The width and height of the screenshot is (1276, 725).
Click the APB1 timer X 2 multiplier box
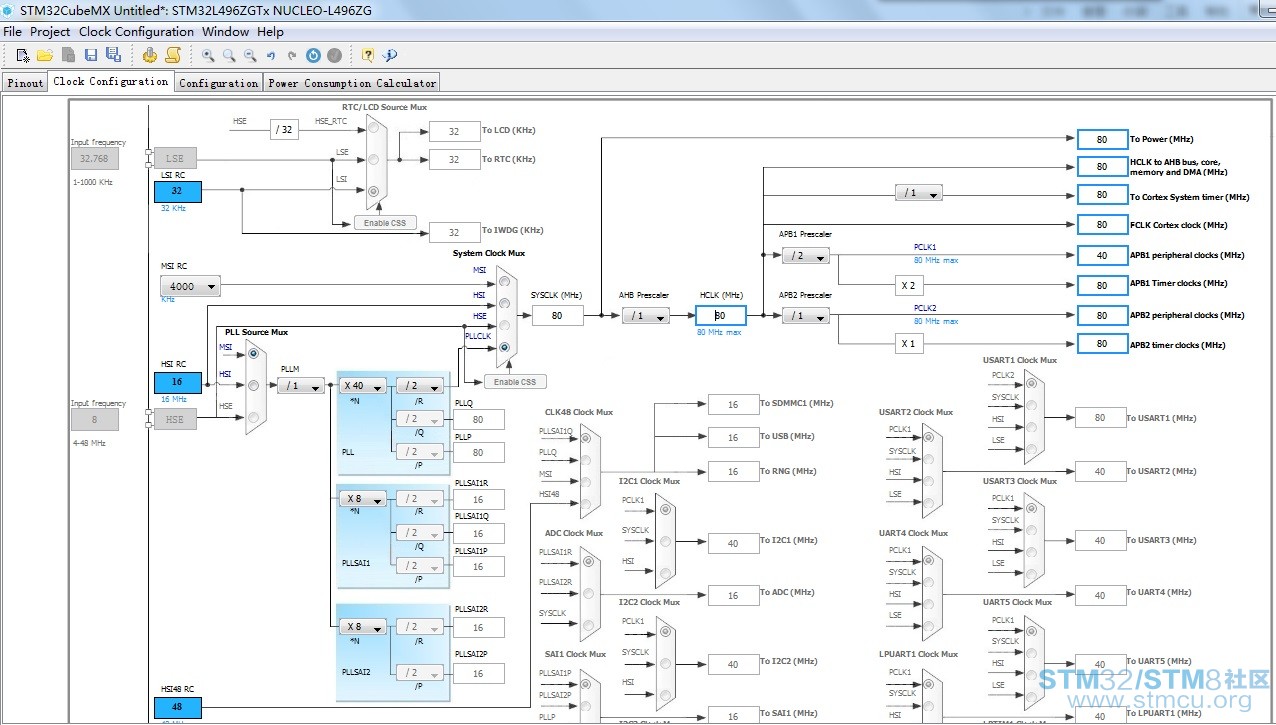coord(908,285)
